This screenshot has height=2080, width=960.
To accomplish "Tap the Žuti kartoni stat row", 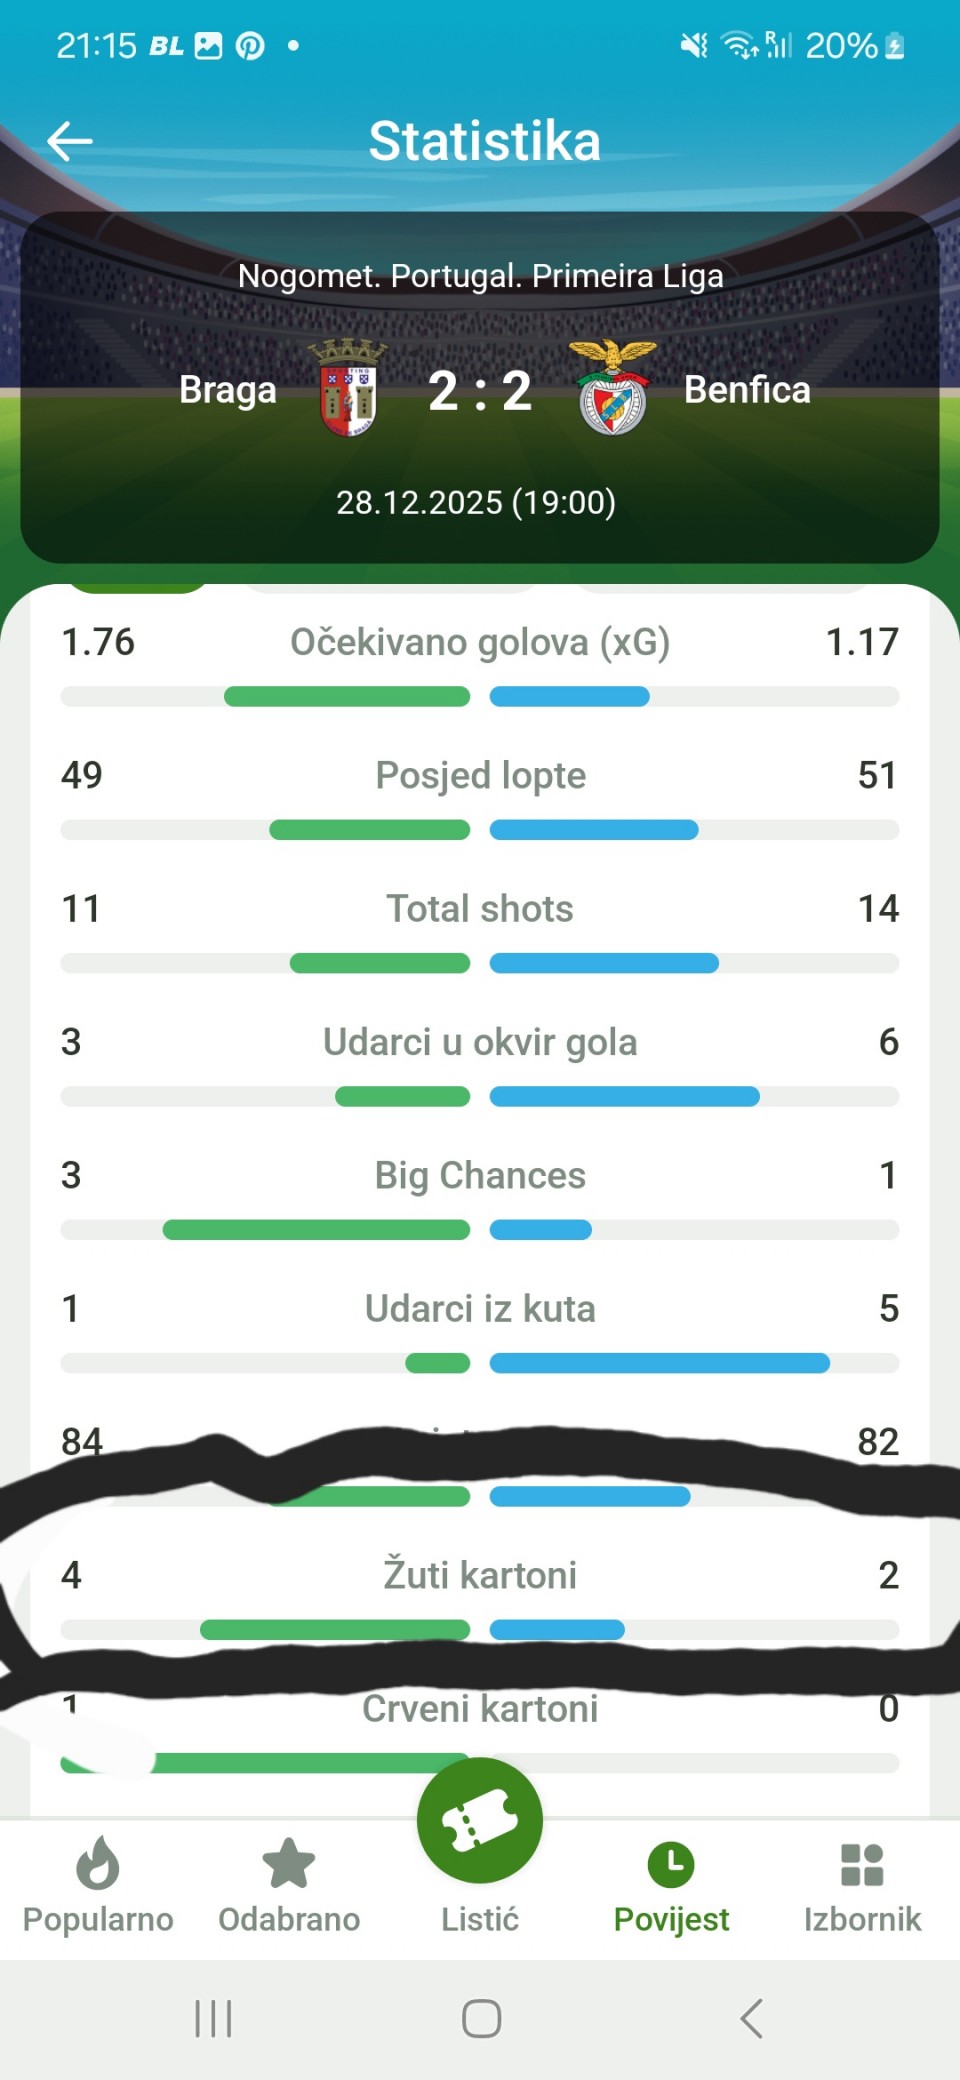I will point(480,1575).
